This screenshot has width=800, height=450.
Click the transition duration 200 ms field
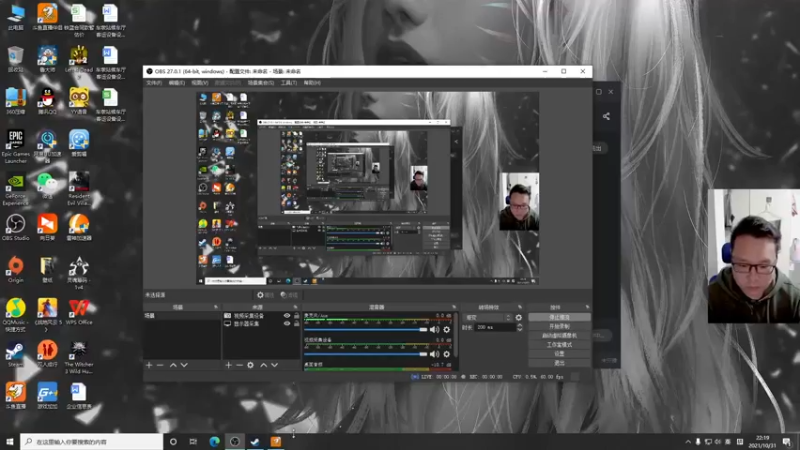click(494, 328)
